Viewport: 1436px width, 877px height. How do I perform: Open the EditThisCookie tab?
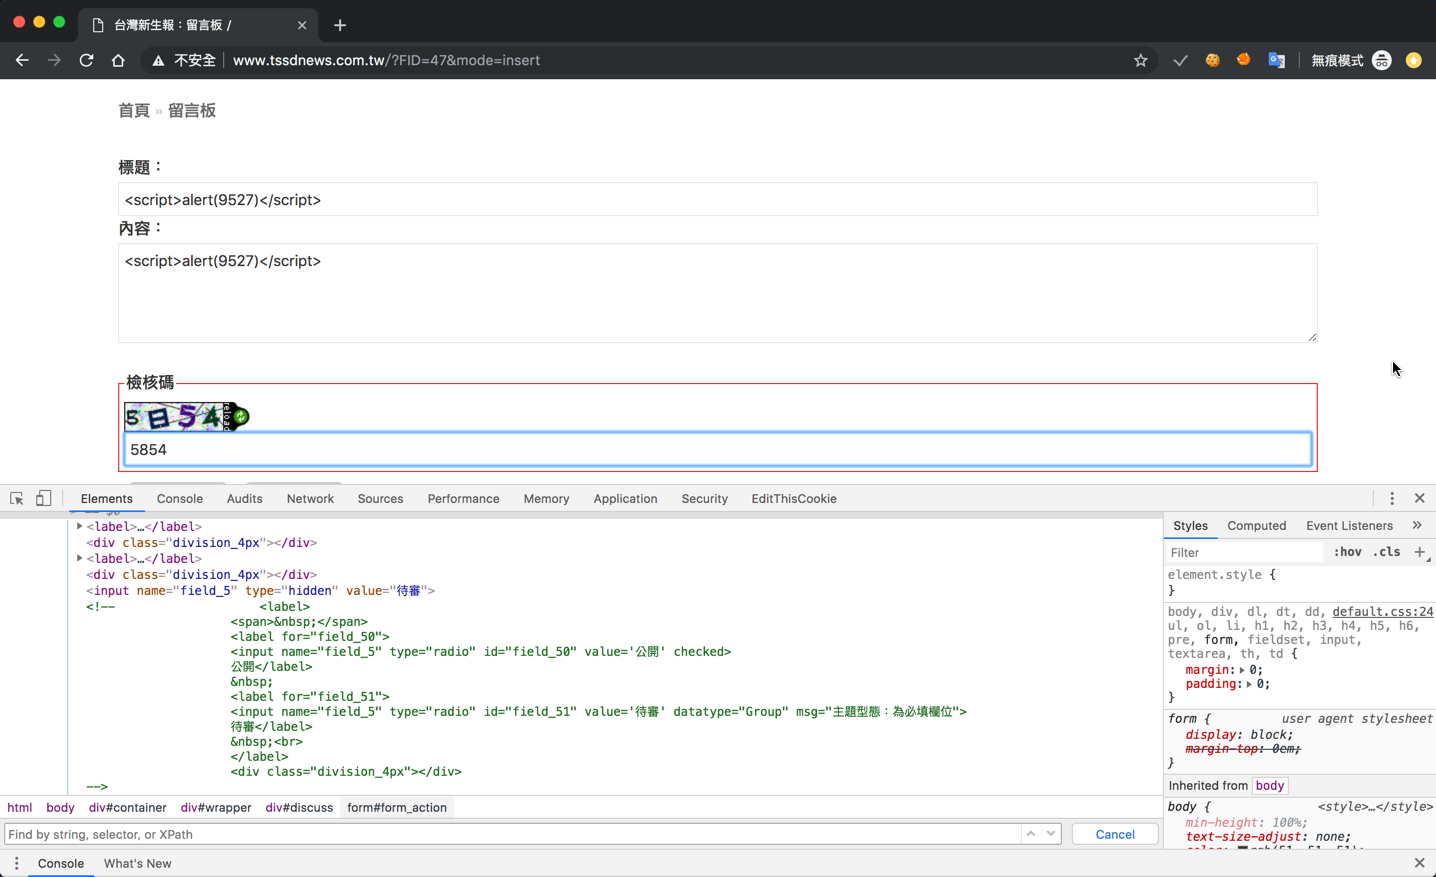(x=794, y=499)
